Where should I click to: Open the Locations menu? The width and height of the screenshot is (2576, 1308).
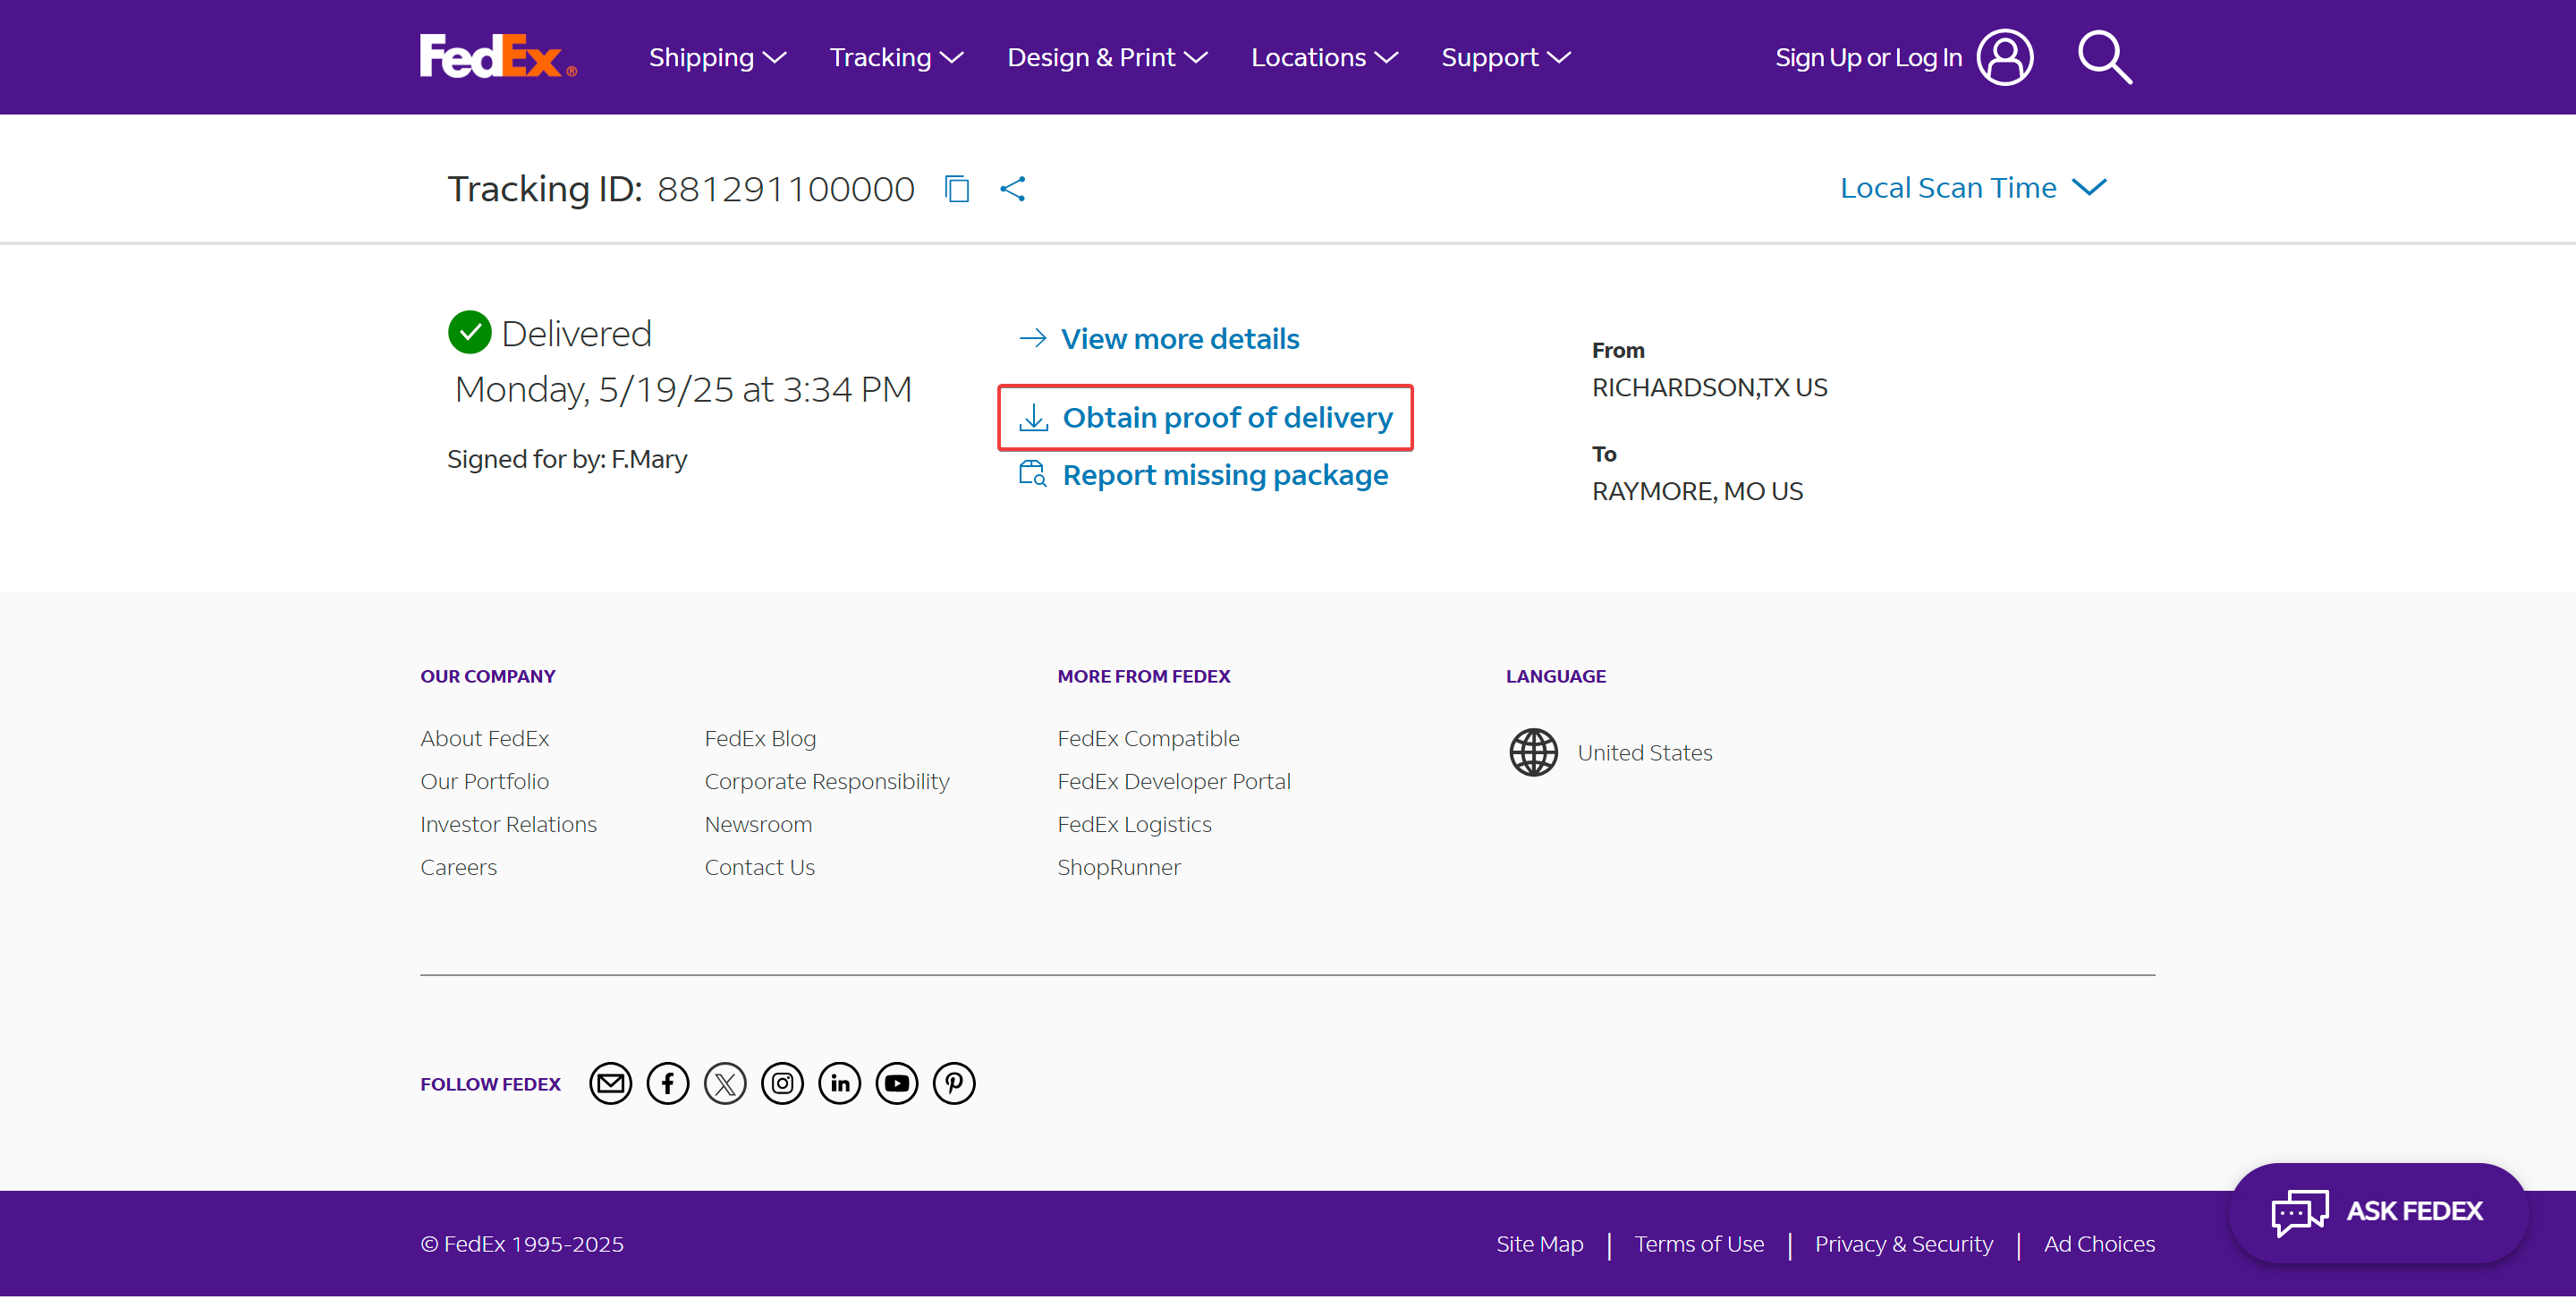[x=1324, y=57]
